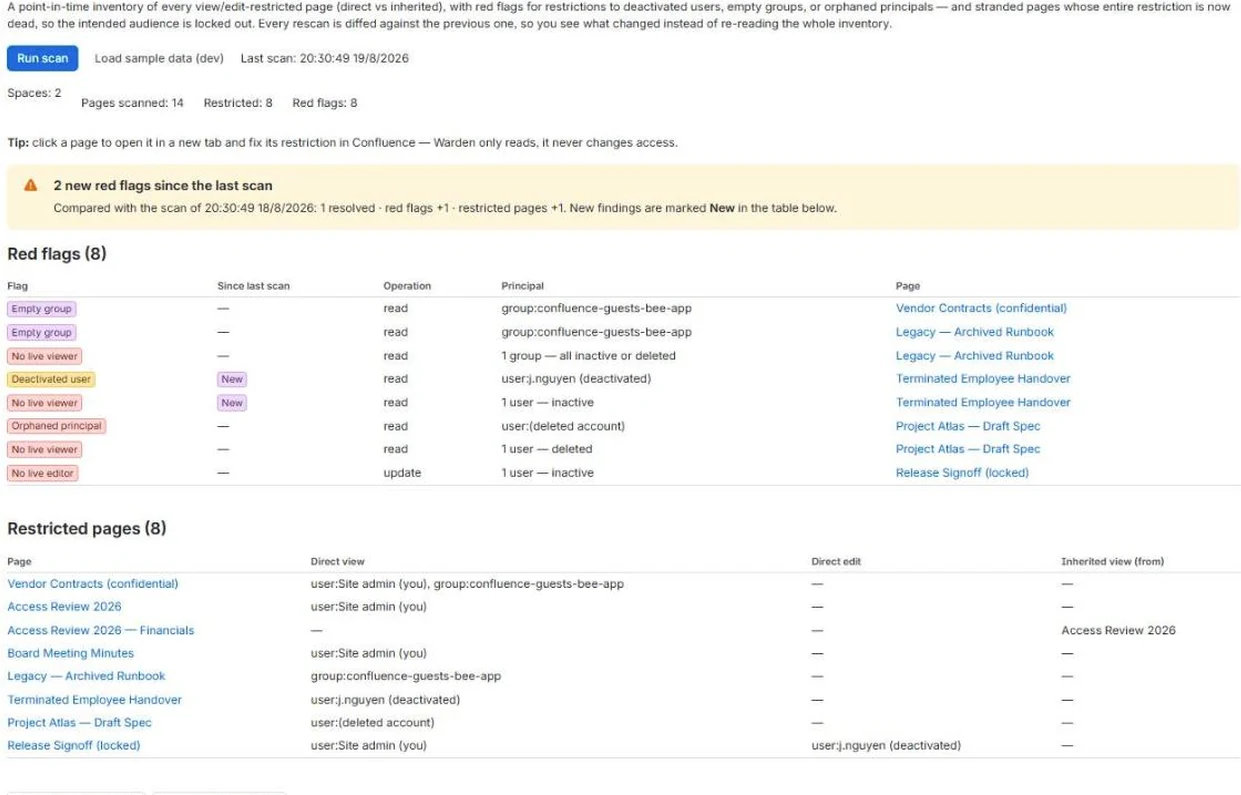Click the 'update' operation cell

[x=402, y=473]
